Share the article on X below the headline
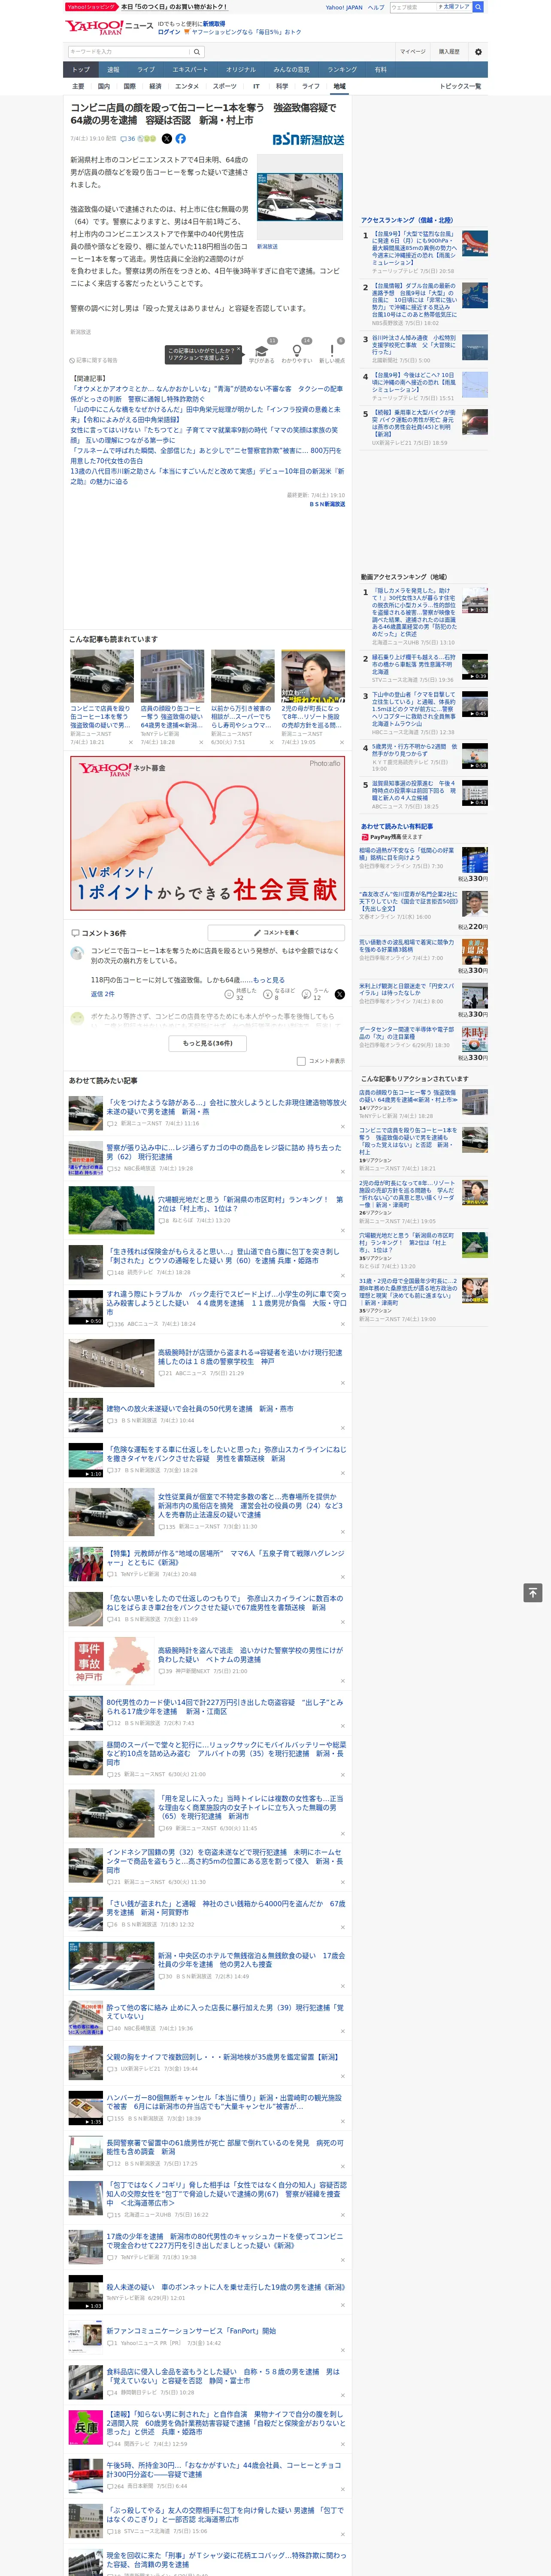551x2576 pixels. (167, 139)
